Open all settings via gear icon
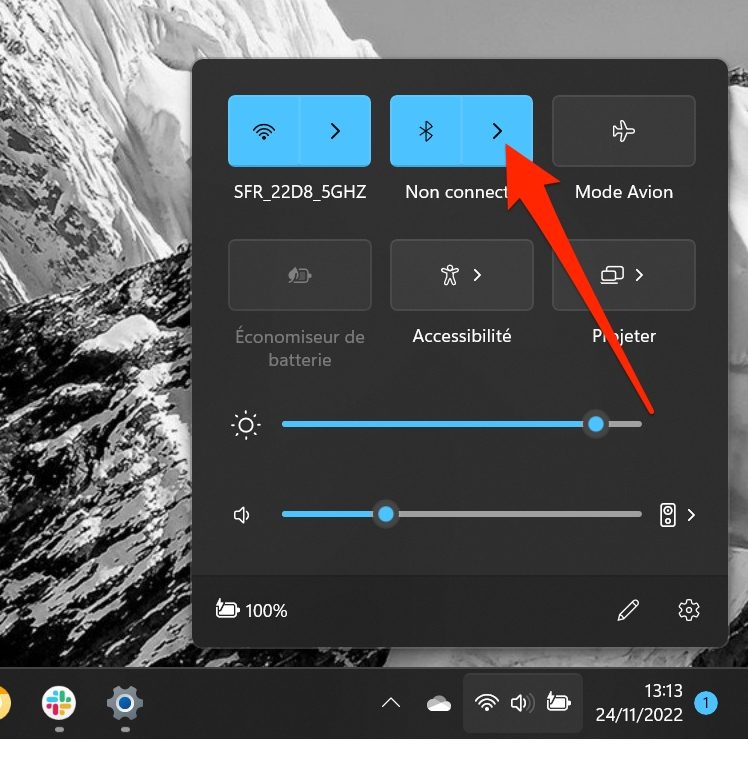Image resolution: width=748 pixels, height=780 pixels. click(689, 610)
